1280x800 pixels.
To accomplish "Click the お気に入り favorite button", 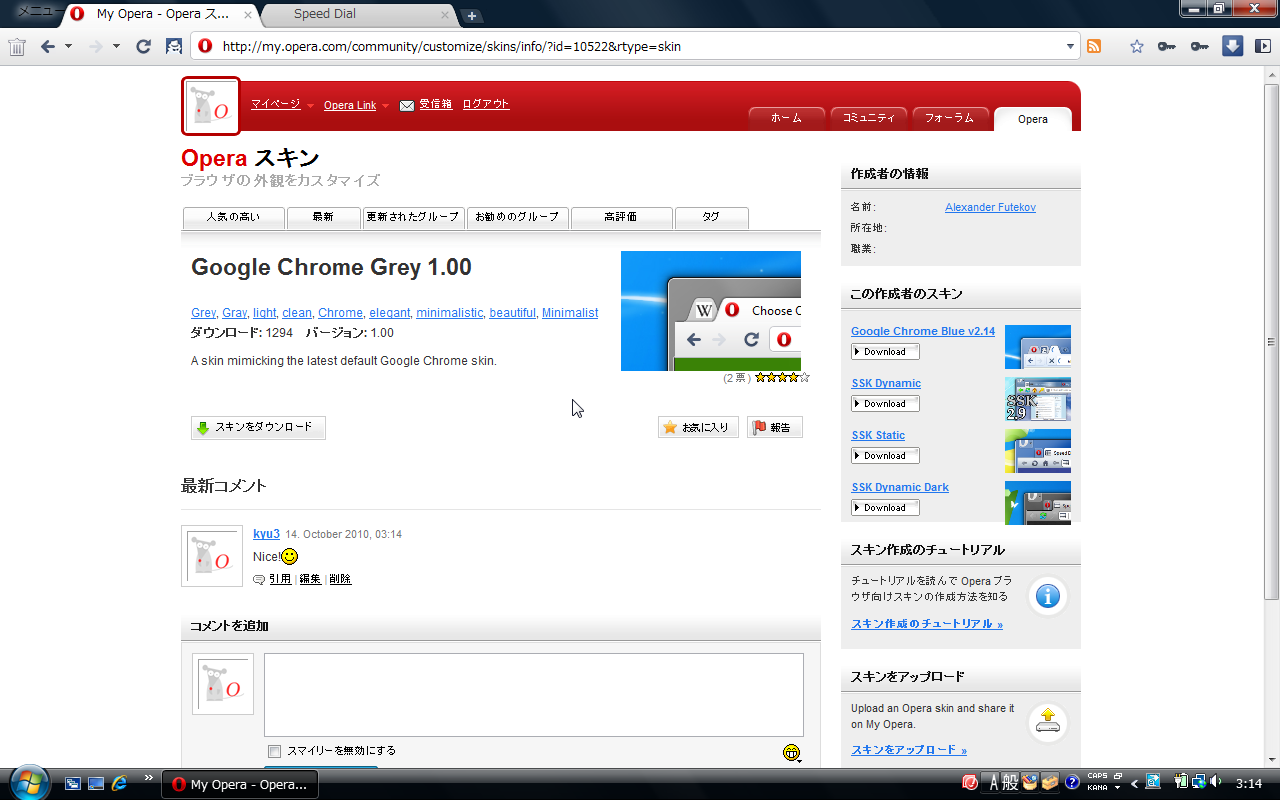I will point(698,428).
